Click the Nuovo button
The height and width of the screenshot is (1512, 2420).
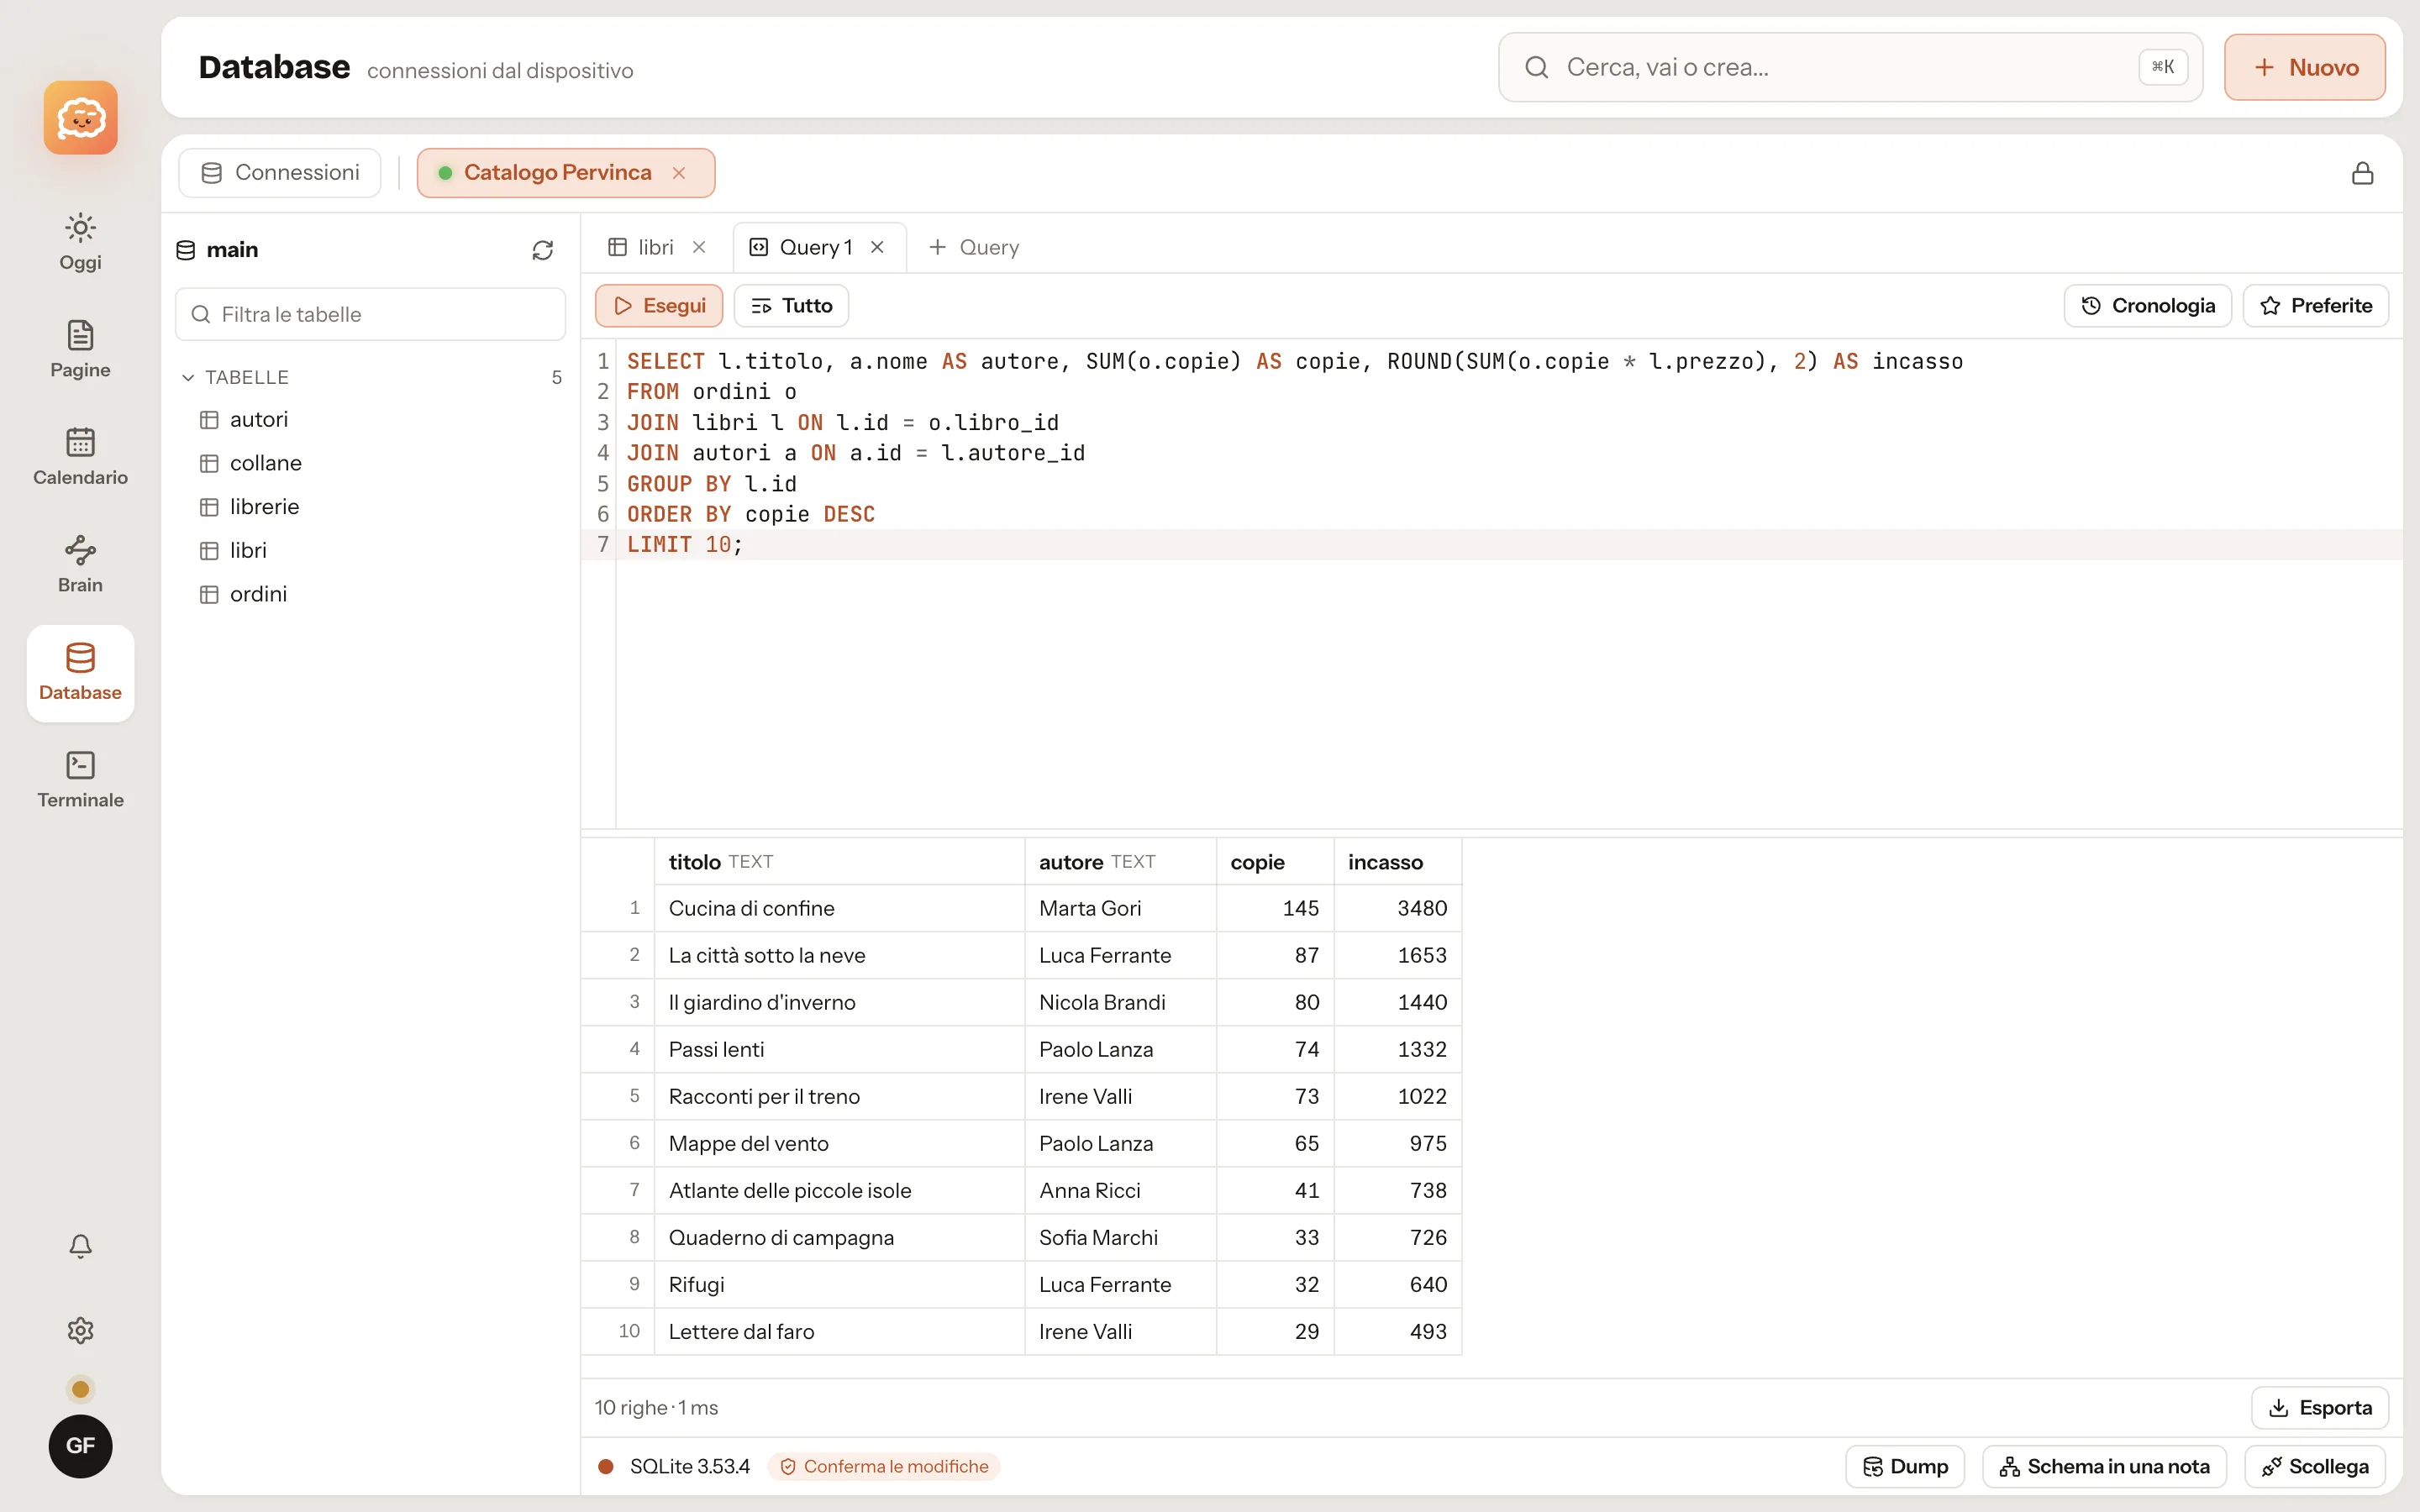pyautogui.click(x=2304, y=67)
